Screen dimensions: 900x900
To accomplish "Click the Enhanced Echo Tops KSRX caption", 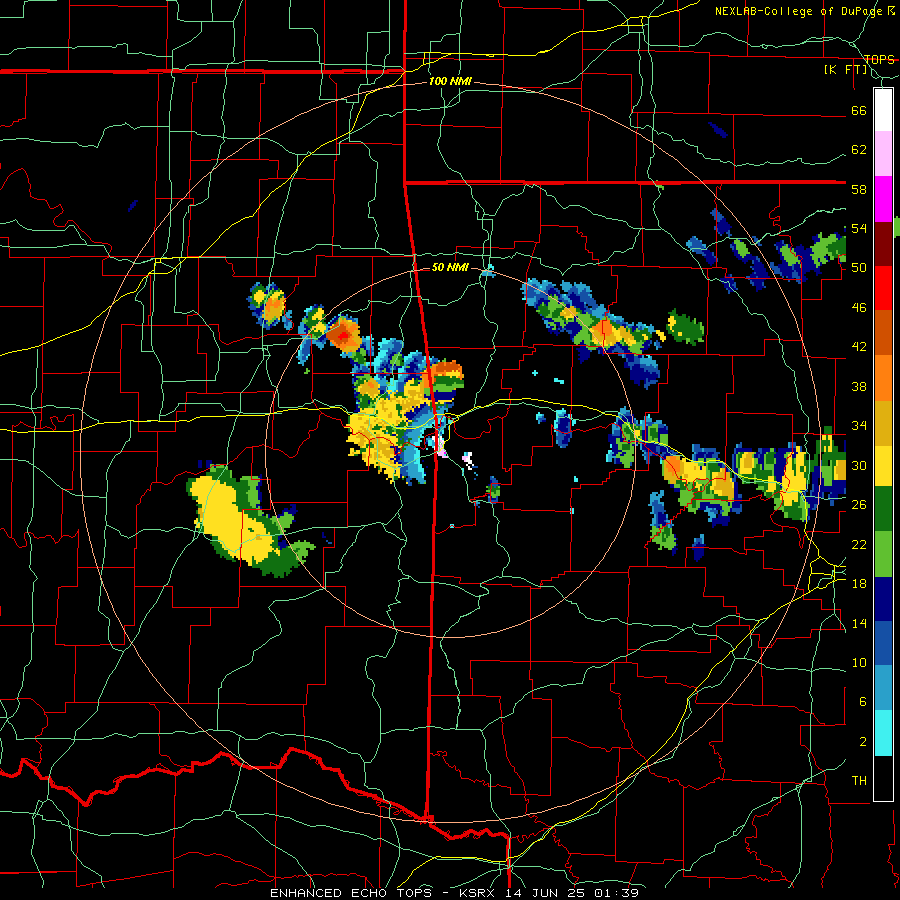I will click(454, 893).
